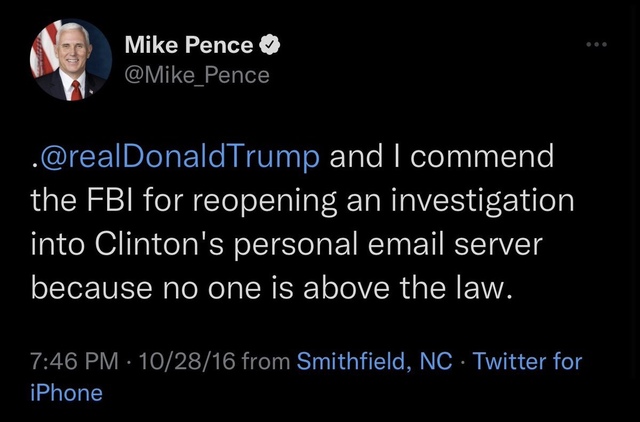Open the Smithfield, NC location link
640x422 pixels.
click(x=374, y=361)
